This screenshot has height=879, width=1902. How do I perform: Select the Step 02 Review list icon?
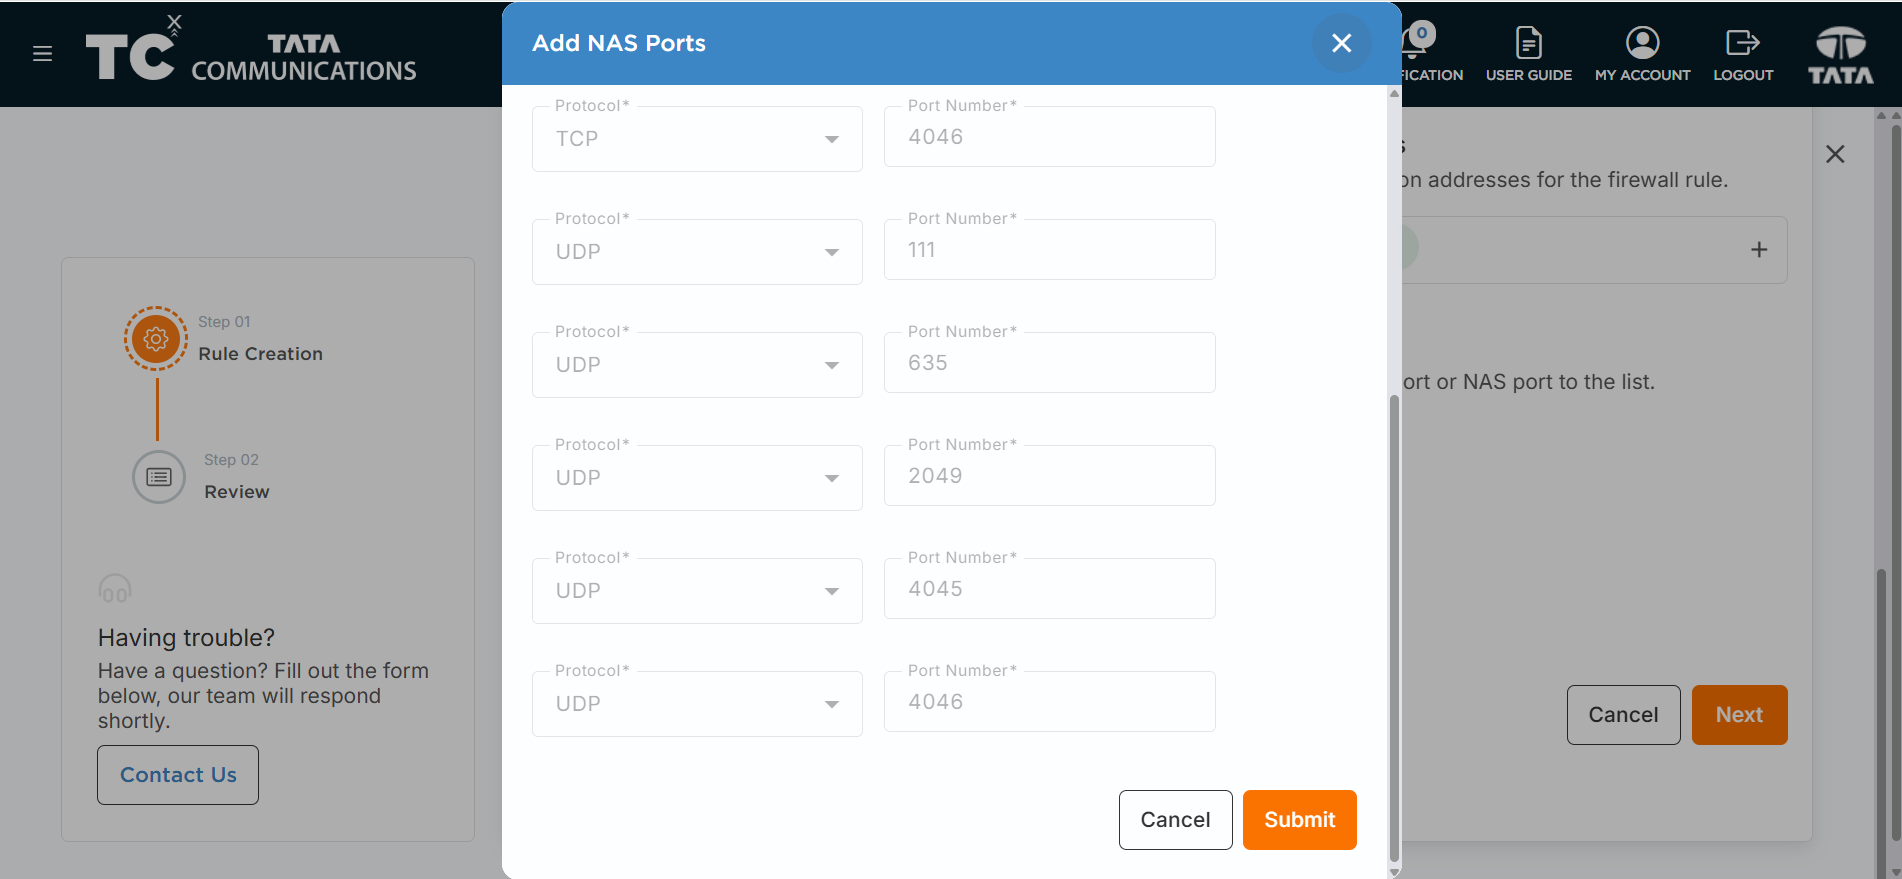159,477
